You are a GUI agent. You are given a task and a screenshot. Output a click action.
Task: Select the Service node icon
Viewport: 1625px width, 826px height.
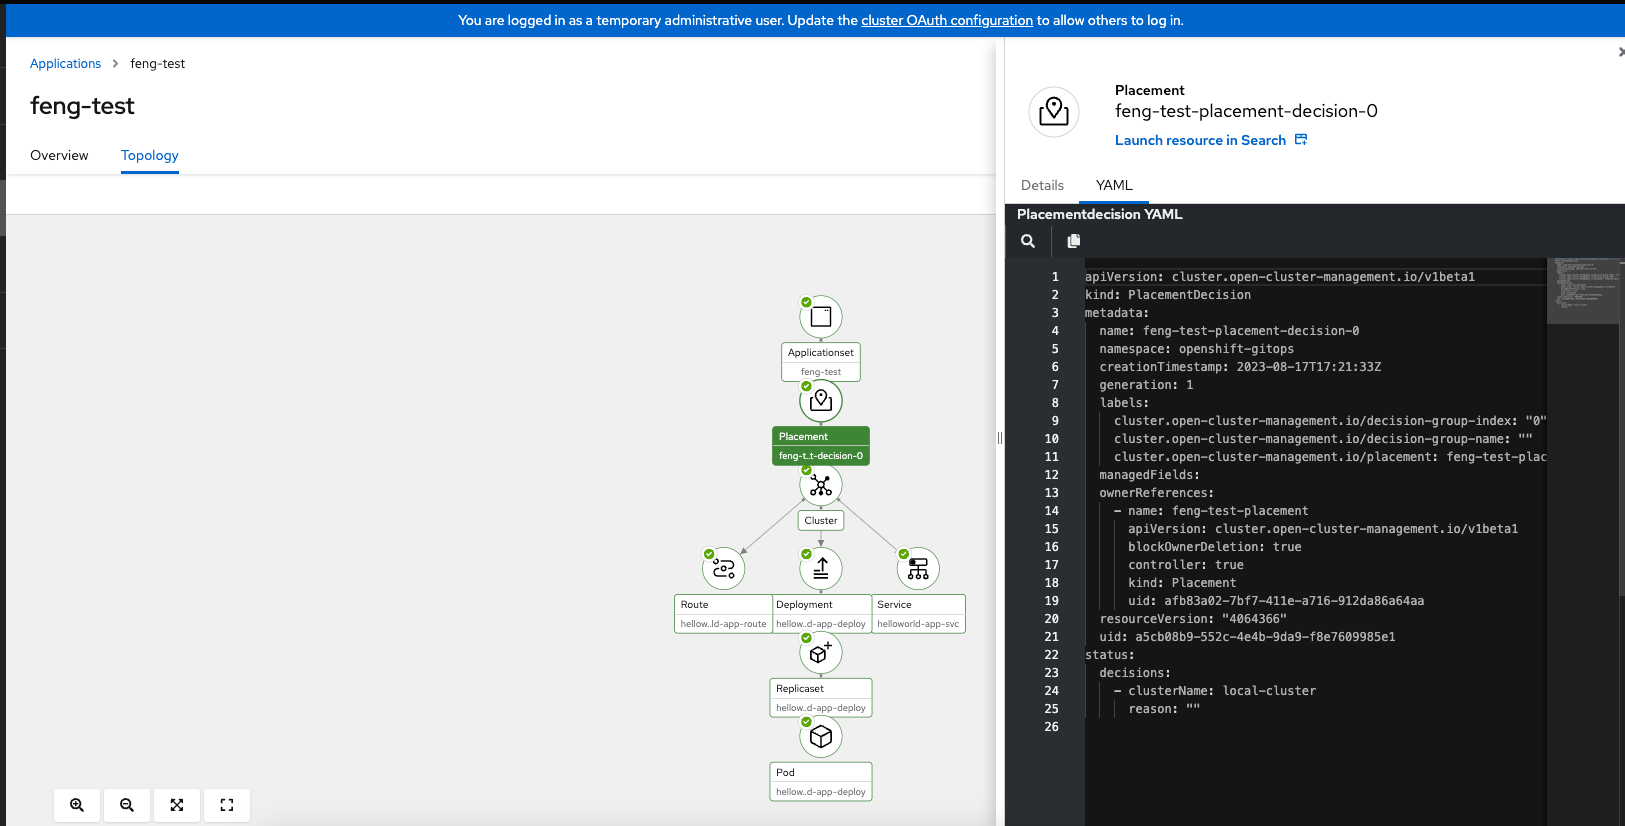[x=918, y=569]
